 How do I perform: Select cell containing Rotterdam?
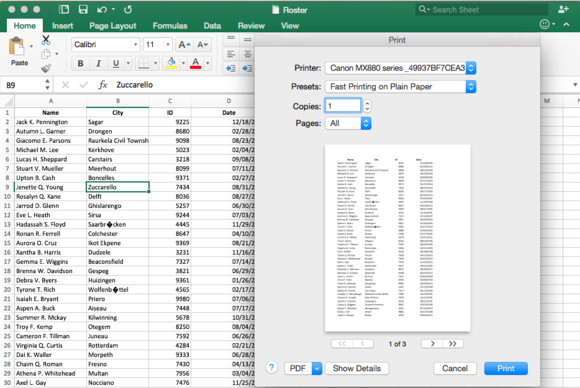pyautogui.click(x=118, y=345)
